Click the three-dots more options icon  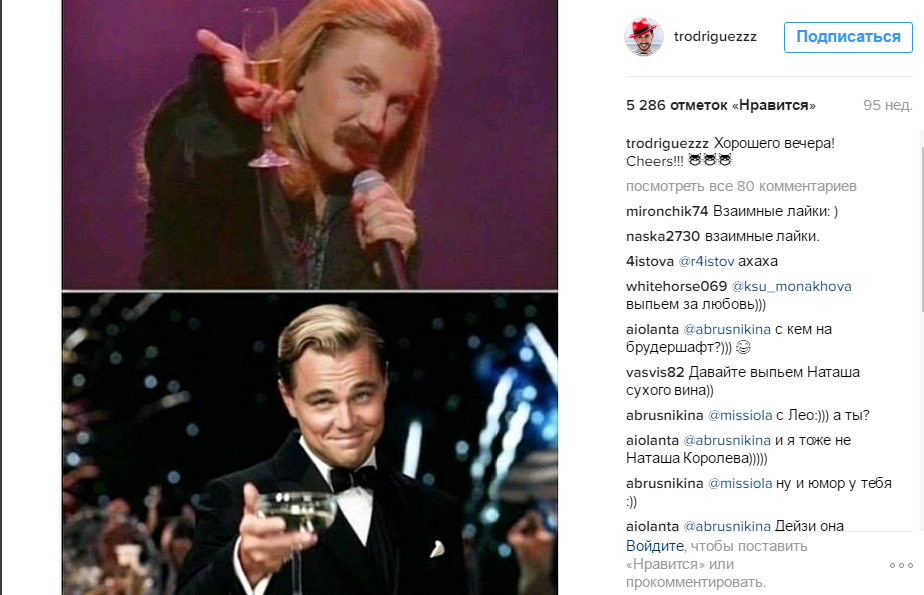point(901,566)
